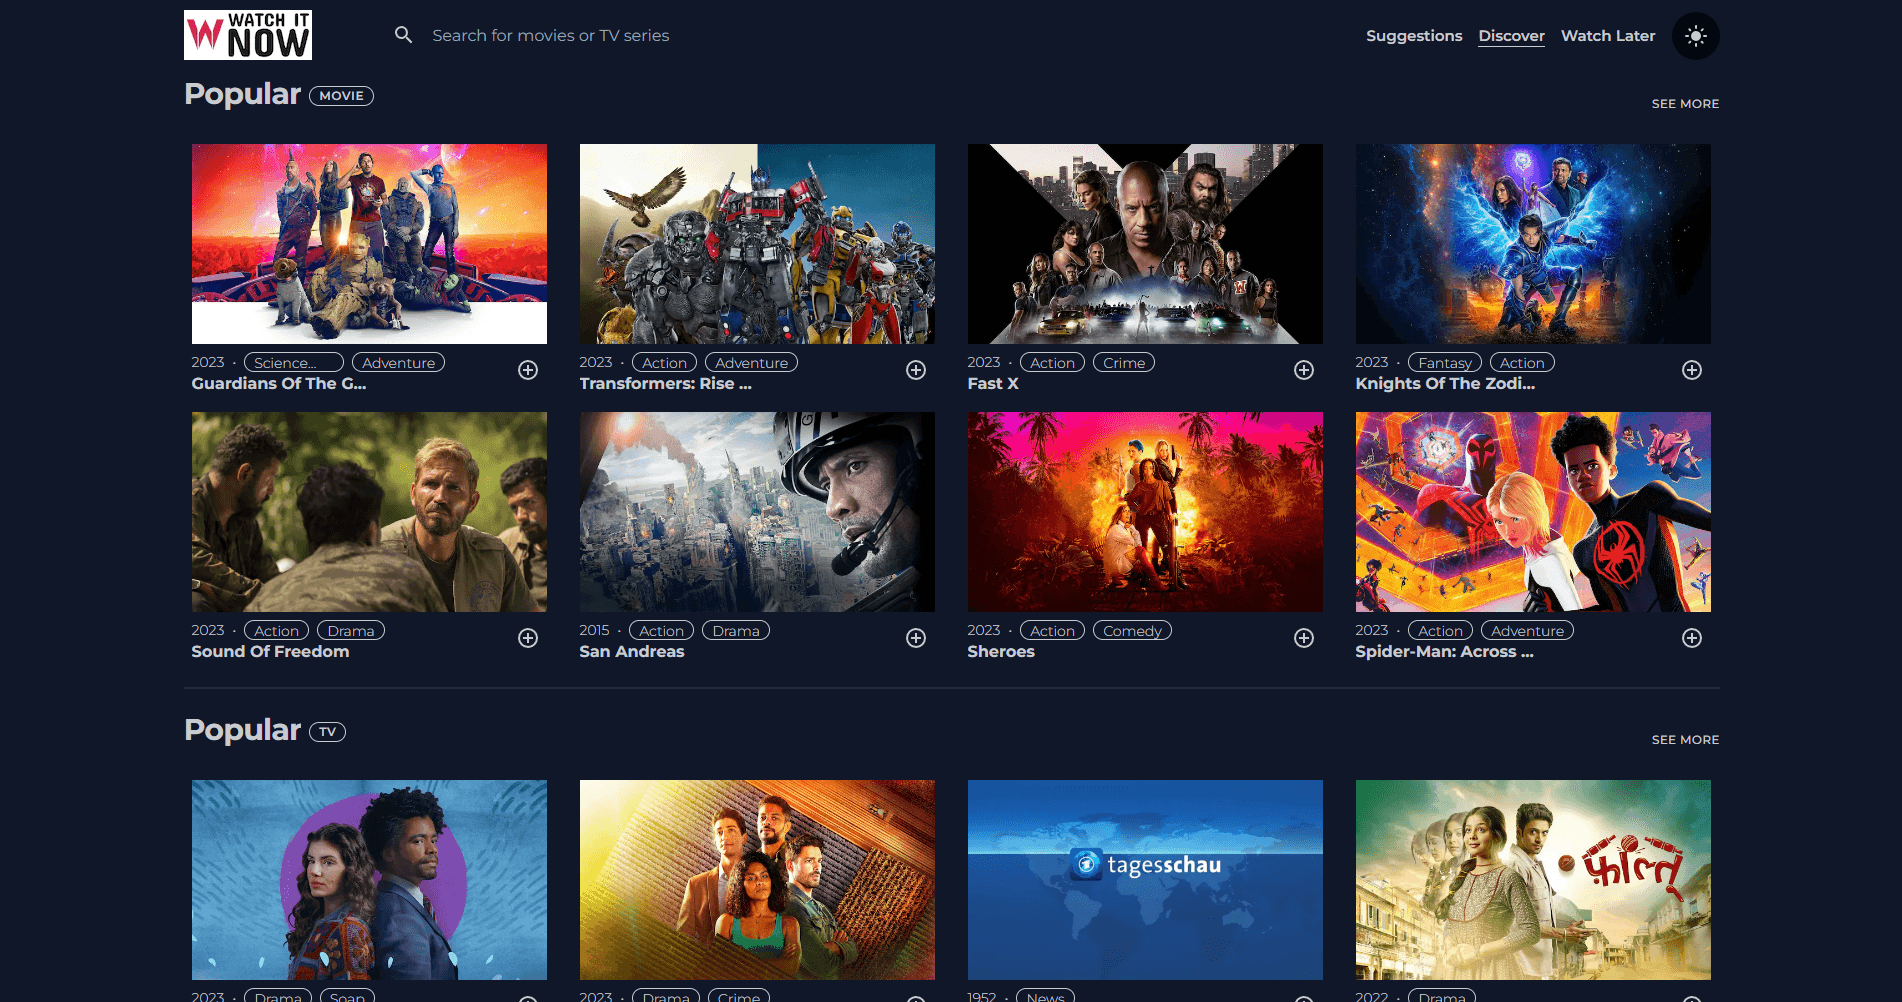Open the Sheroes title text
The width and height of the screenshot is (1902, 1002).
(1001, 652)
